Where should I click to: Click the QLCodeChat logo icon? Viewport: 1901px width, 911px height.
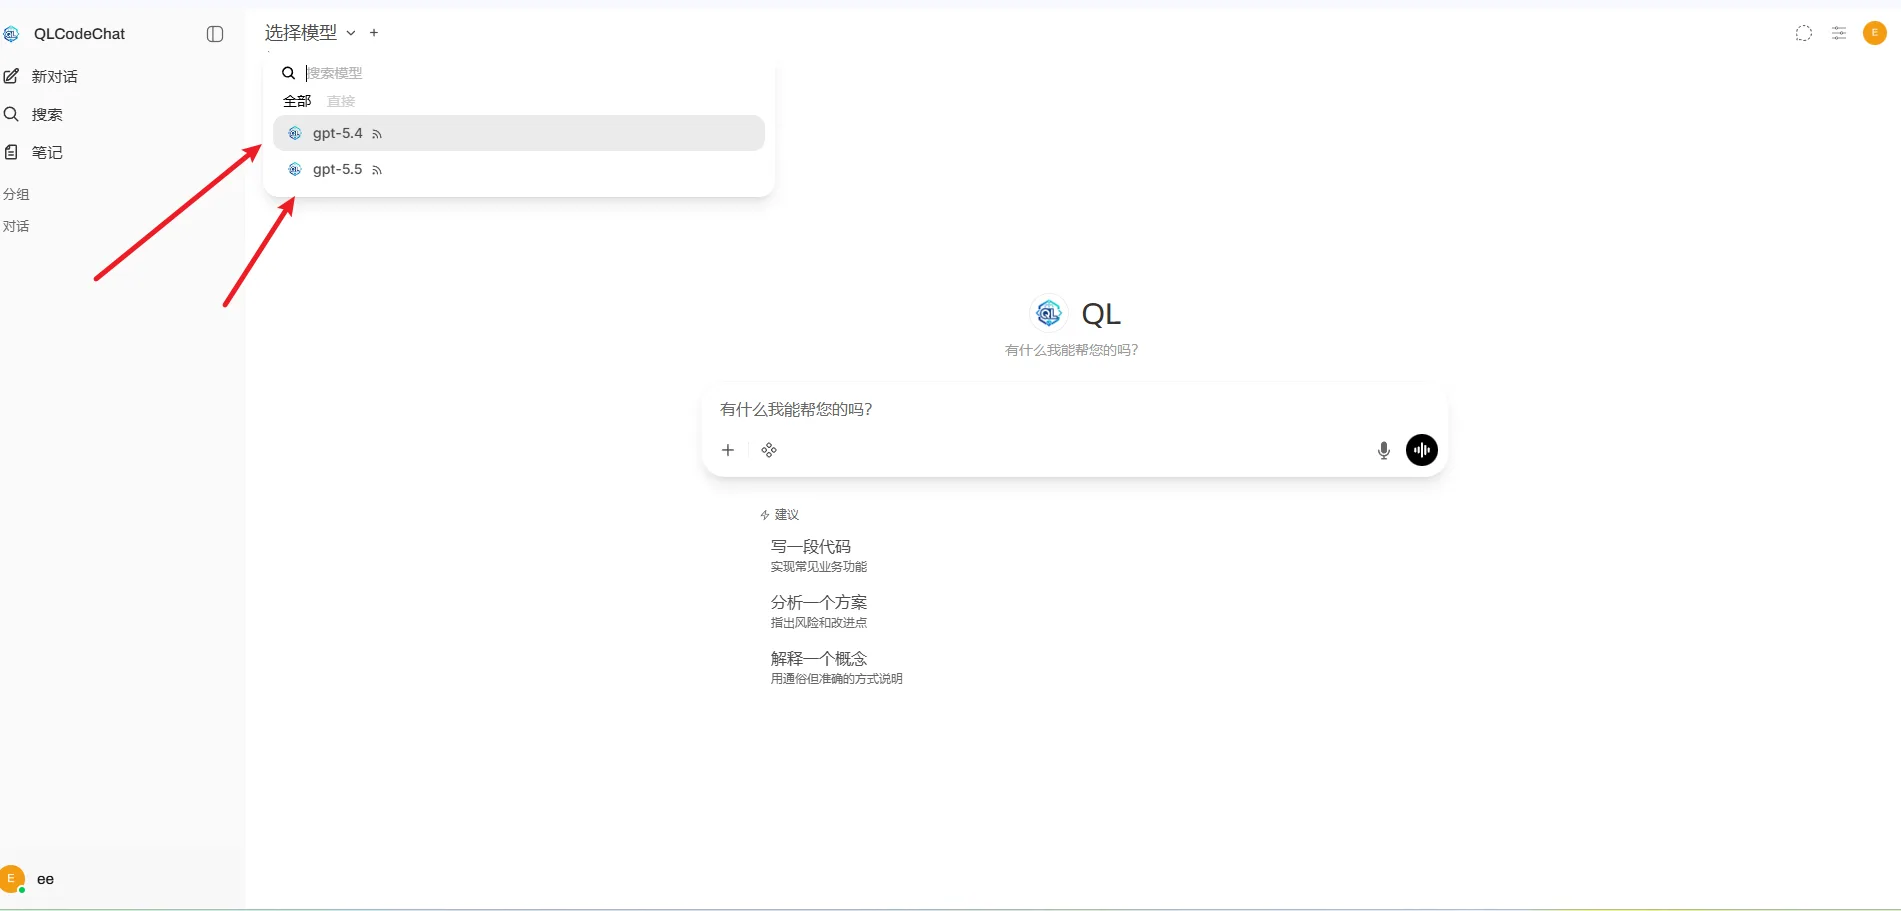click(x=11, y=34)
